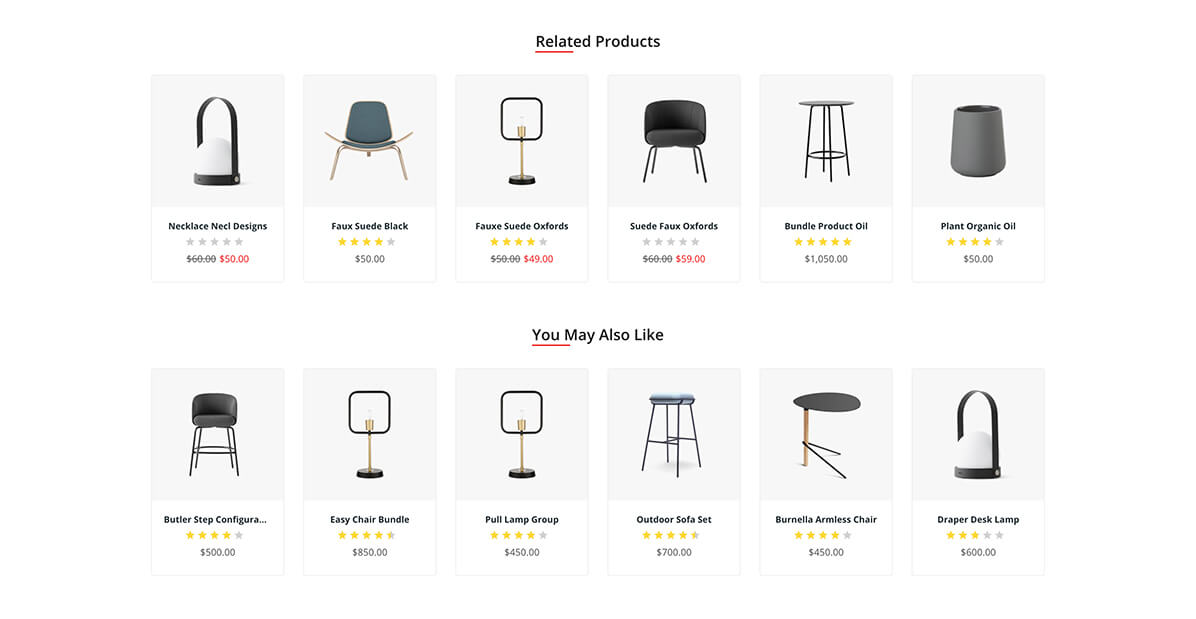Click the Faux Suede Black product name
The image size is (1196, 619).
(x=369, y=226)
